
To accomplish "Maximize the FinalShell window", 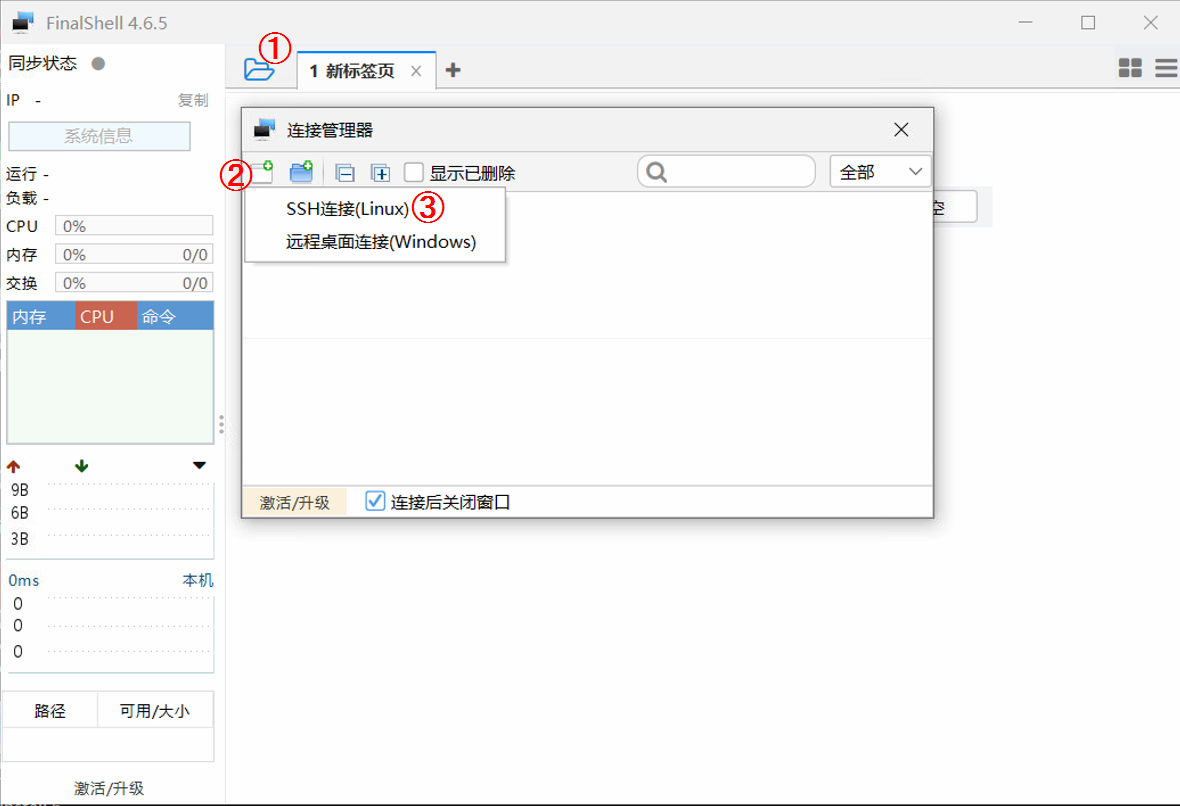I will pyautogui.click(x=1087, y=23).
